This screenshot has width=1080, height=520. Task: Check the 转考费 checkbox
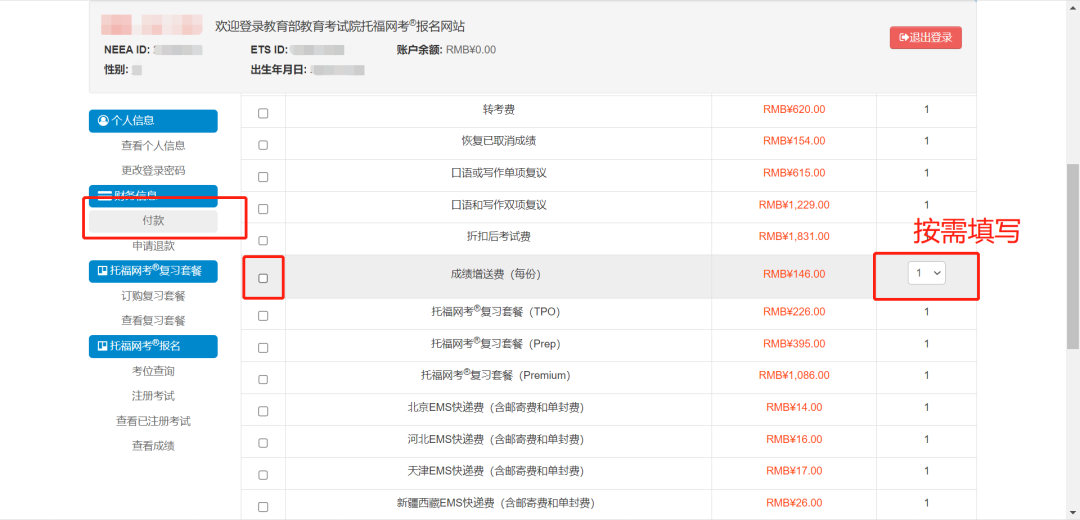(x=263, y=114)
